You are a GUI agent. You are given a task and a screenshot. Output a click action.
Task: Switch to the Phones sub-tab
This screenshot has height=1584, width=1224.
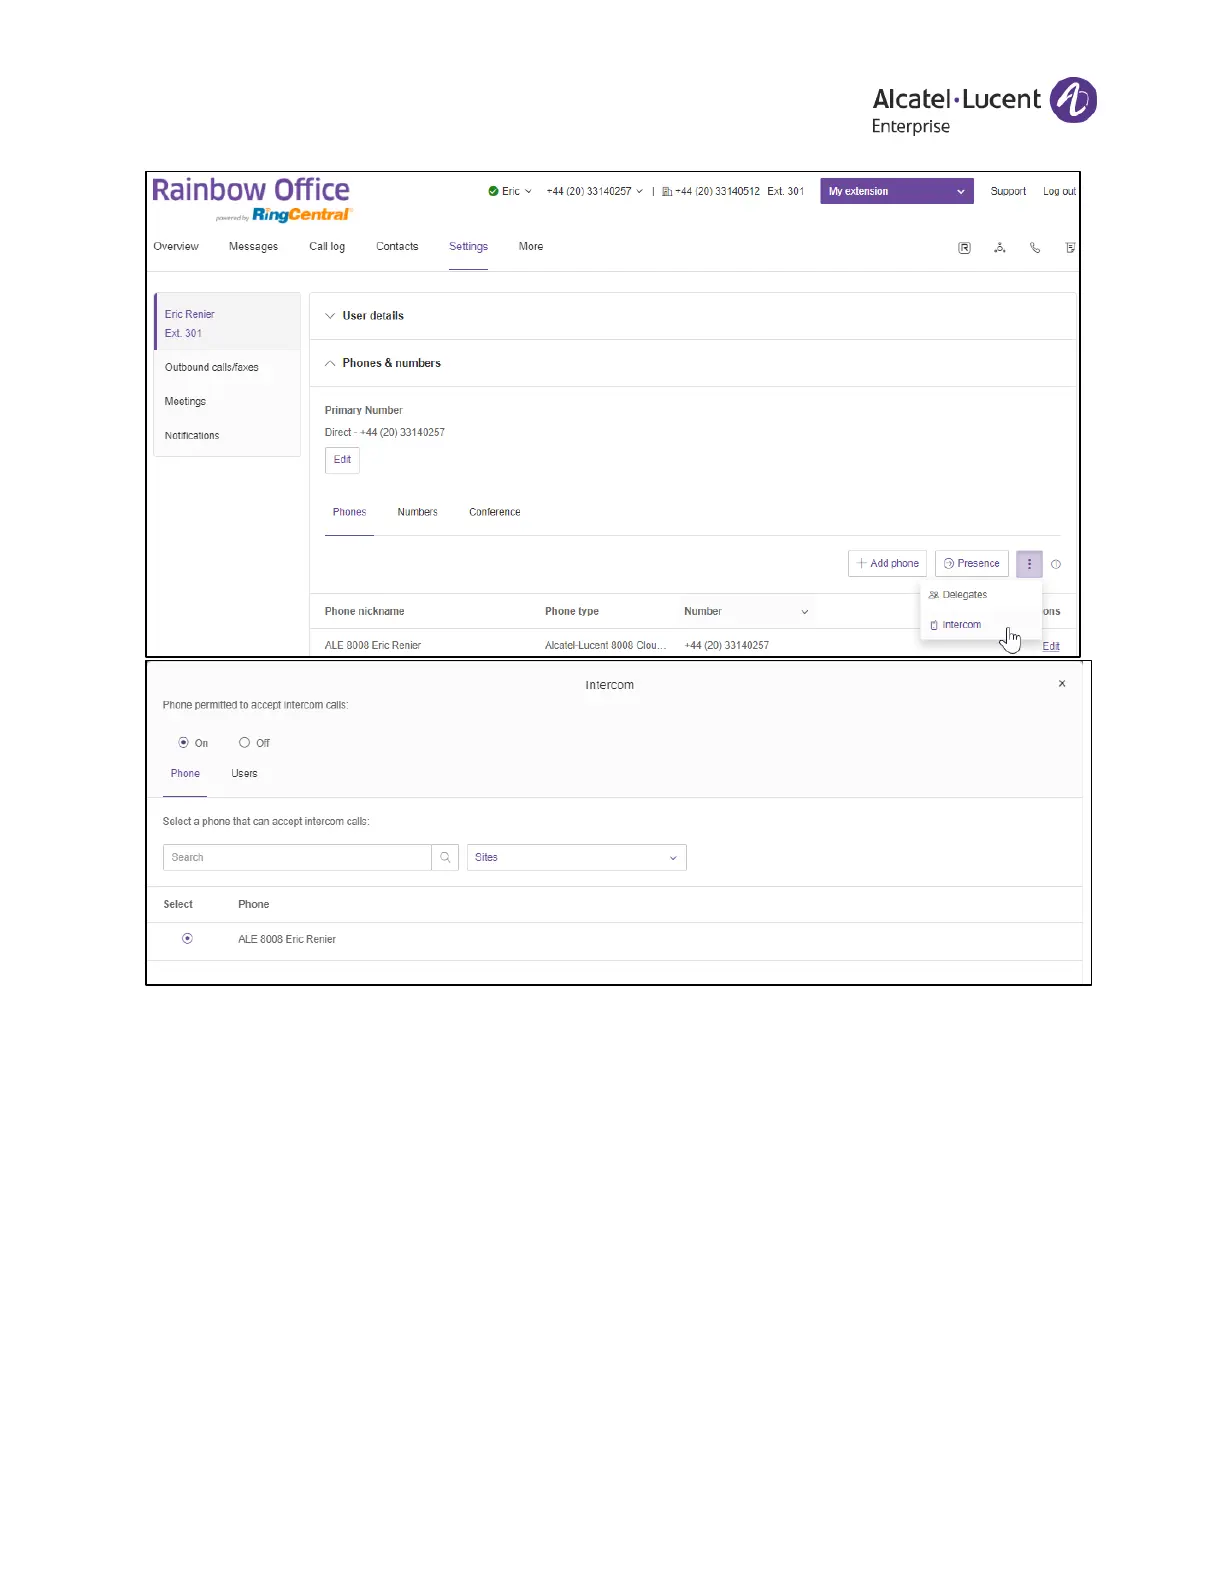[x=349, y=512]
